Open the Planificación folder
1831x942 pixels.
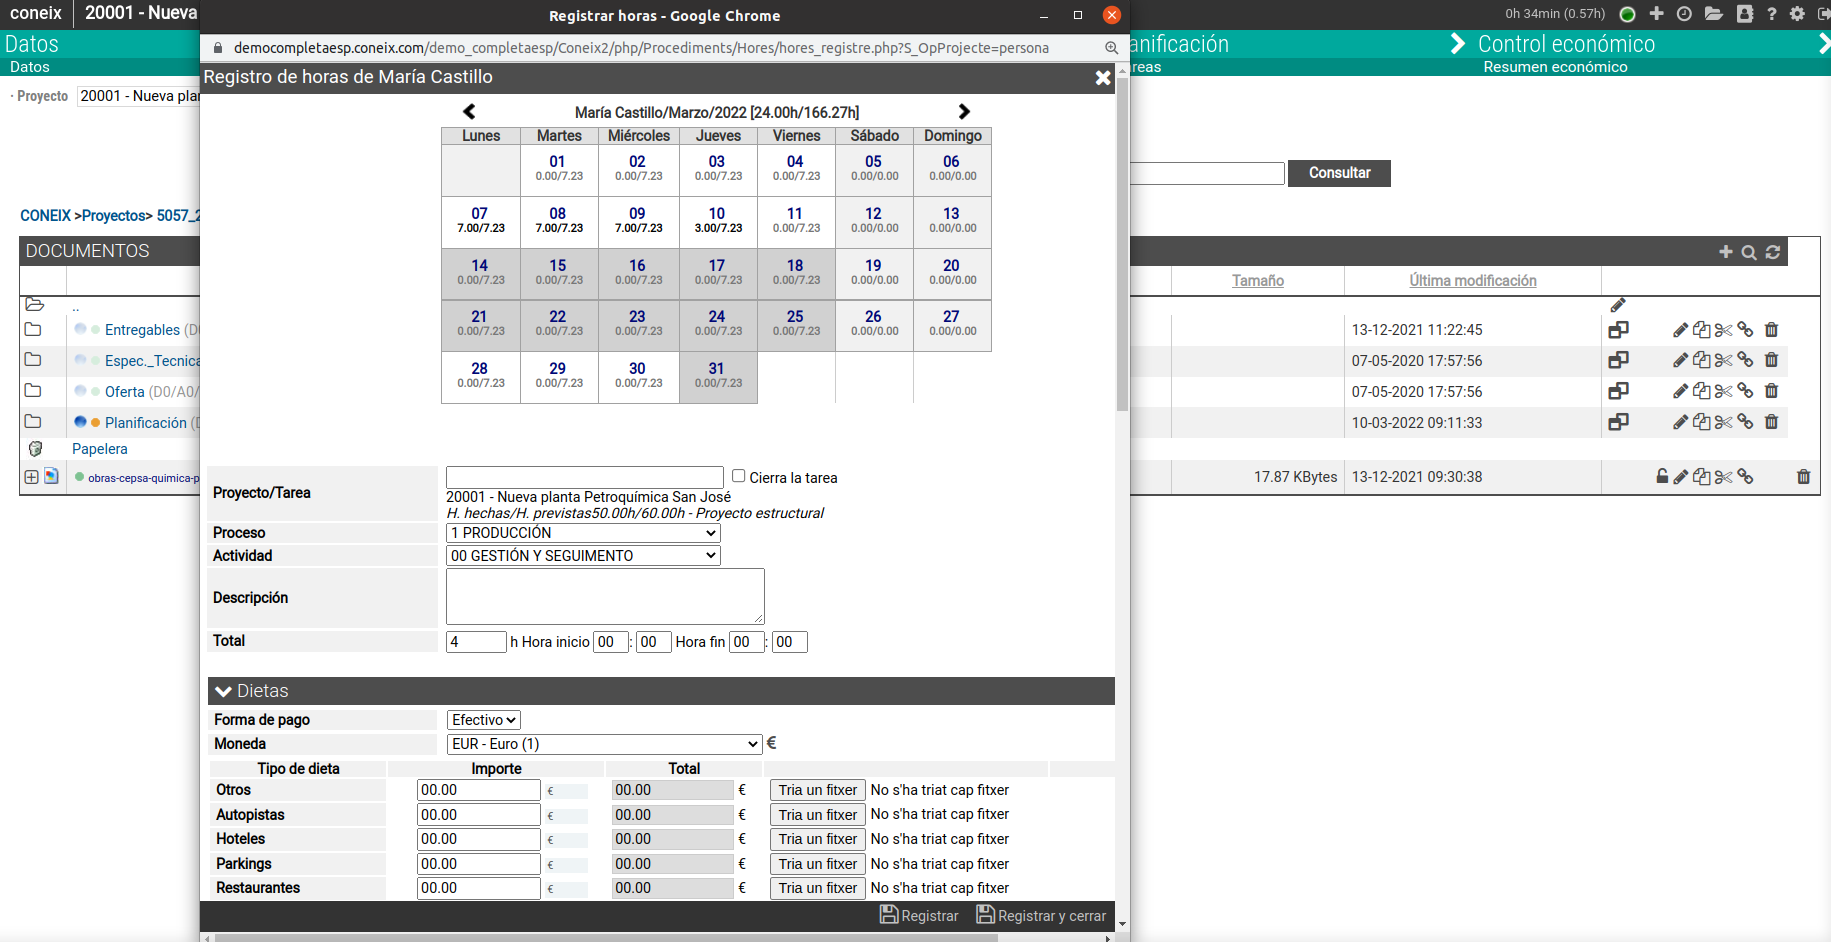click(x=146, y=423)
